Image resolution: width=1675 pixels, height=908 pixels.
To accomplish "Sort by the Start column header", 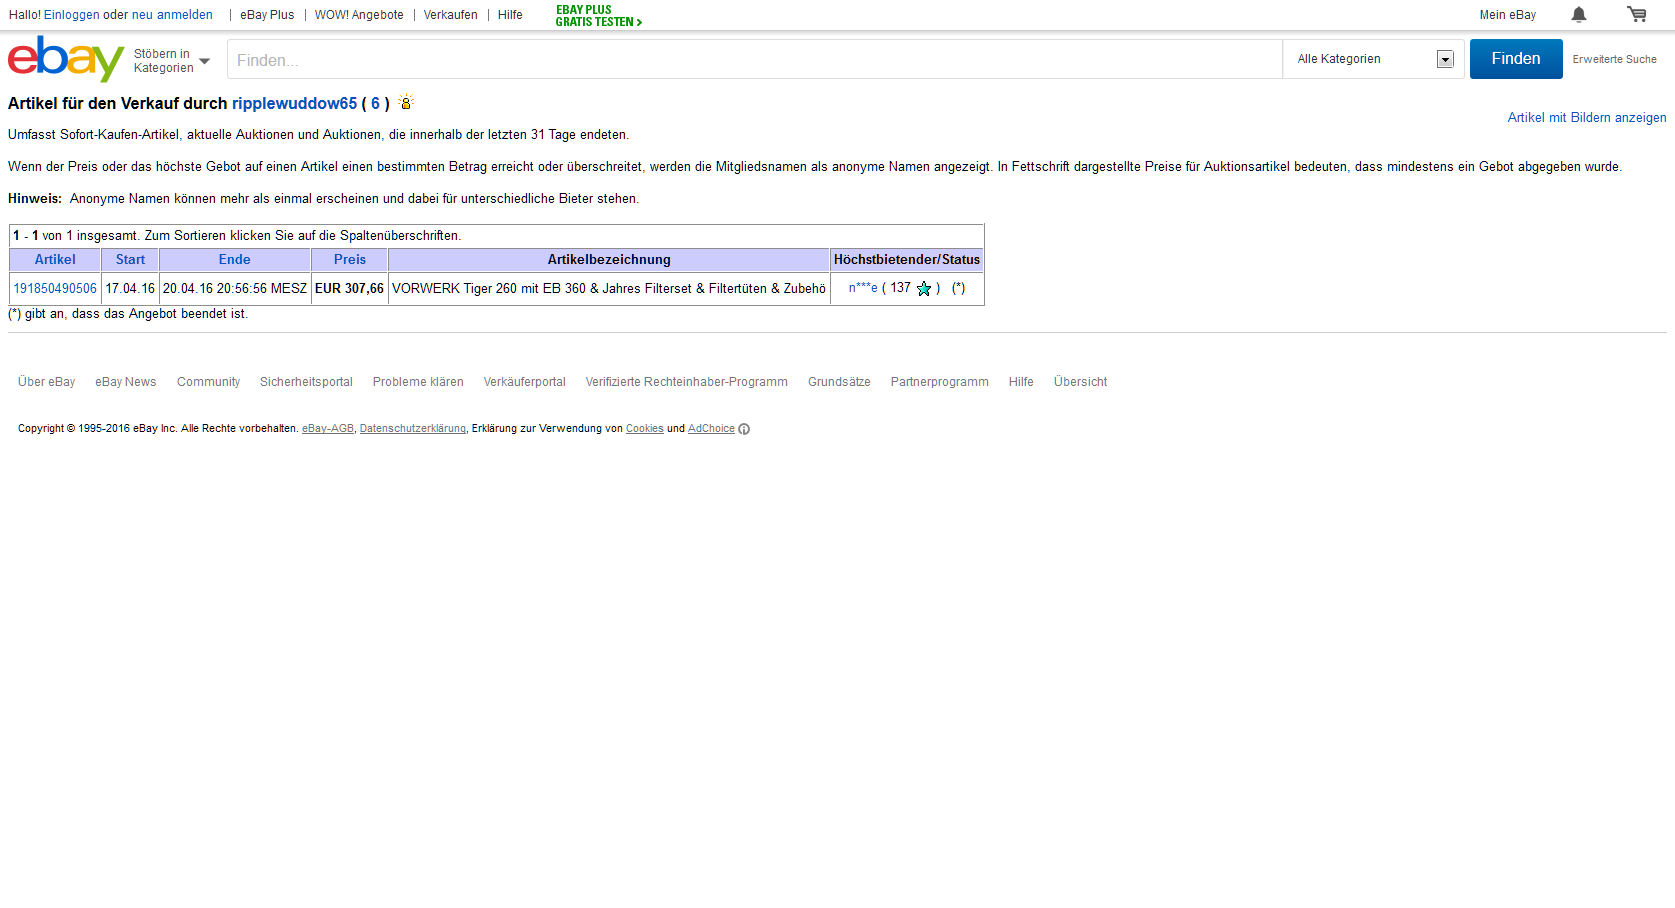I will click(130, 259).
